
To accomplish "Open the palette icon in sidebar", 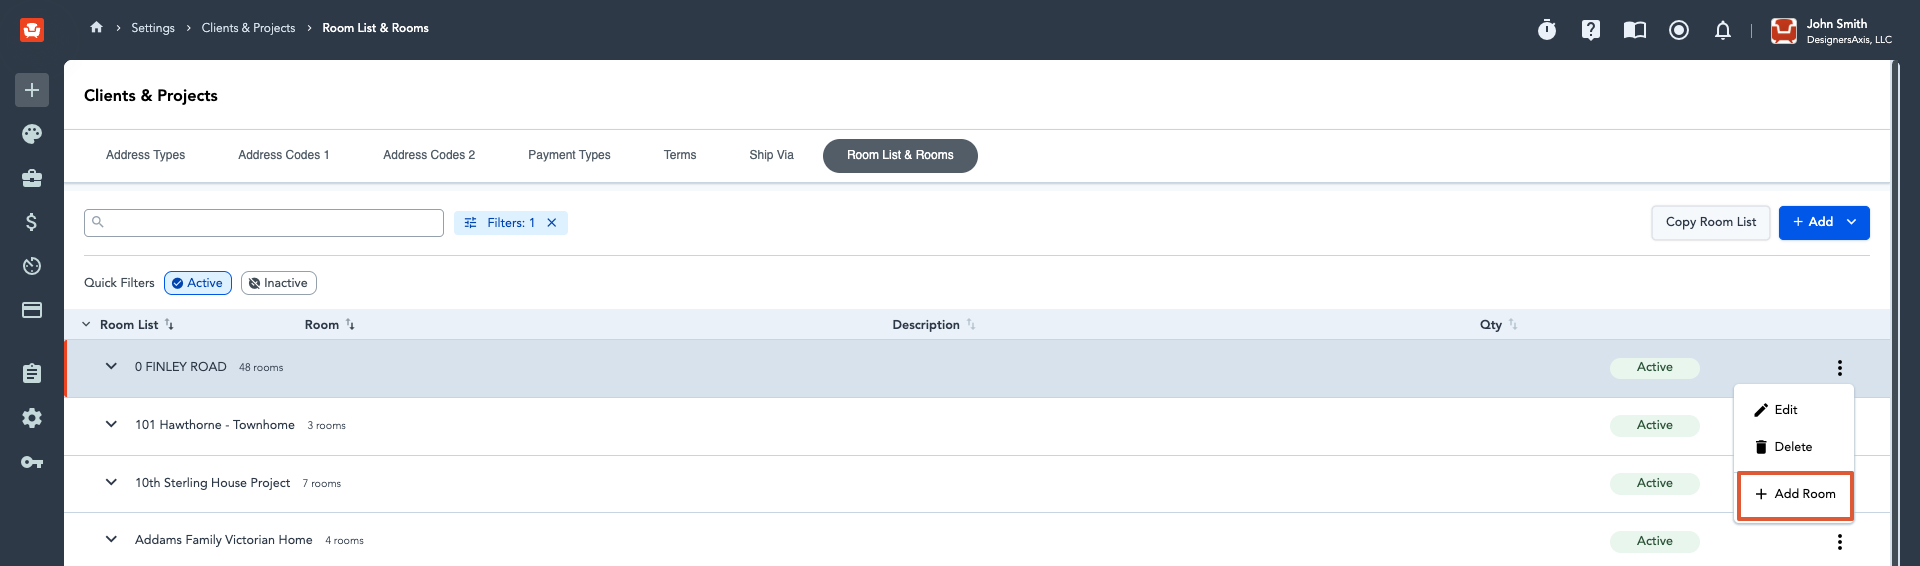I will [x=32, y=134].
